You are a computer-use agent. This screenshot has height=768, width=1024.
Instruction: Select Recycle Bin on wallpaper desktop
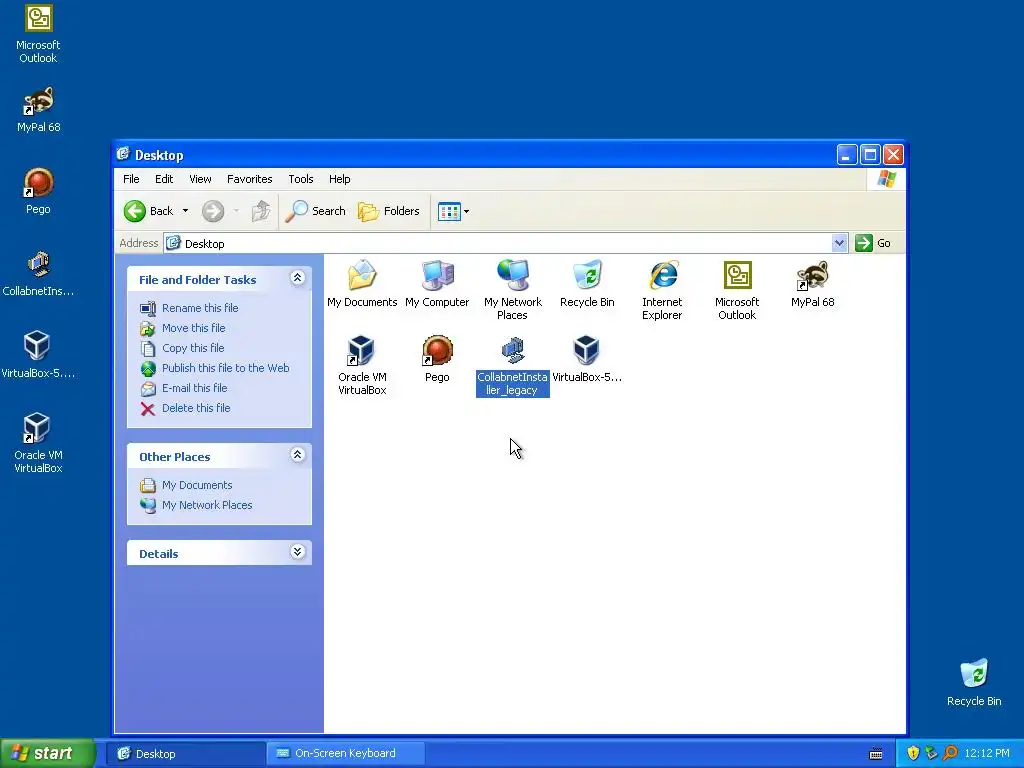(974, 682)
